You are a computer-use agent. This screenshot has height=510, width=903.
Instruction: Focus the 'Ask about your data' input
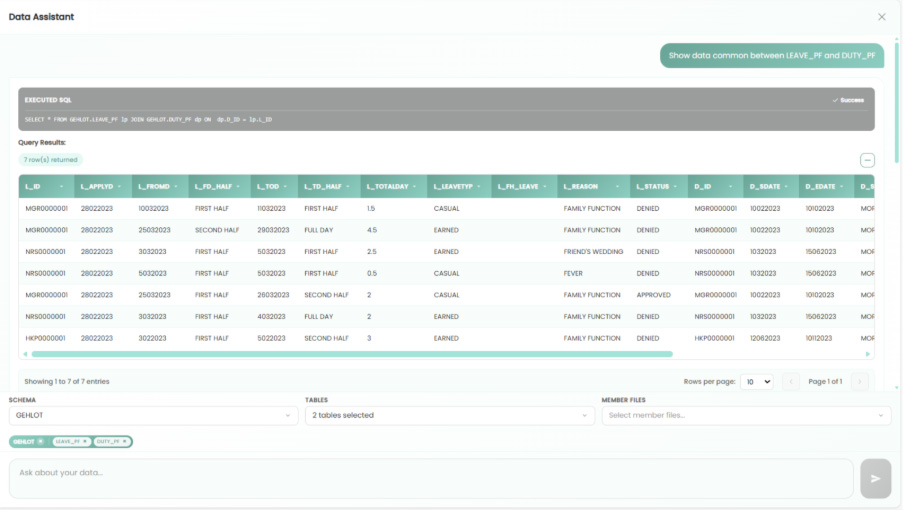430,478
